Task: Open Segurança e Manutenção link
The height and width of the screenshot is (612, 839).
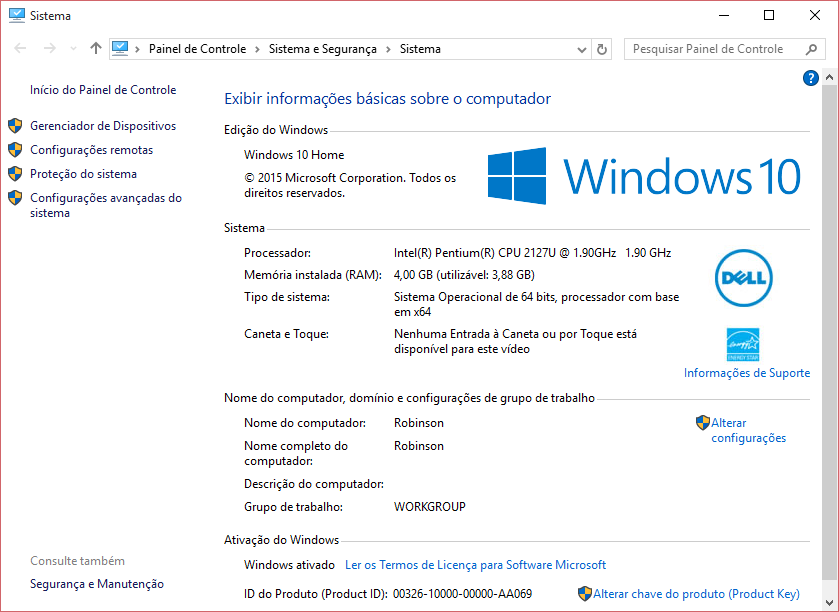Action: pos(97,584)
